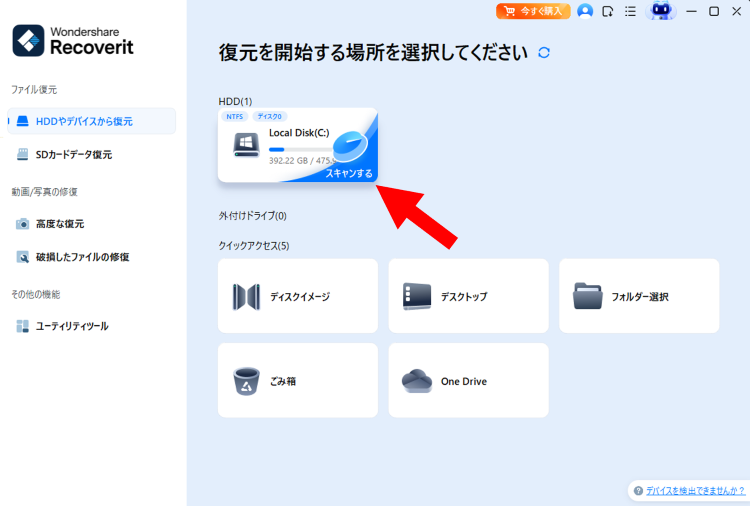Screen dimensions: 750x506
Task: Click the recycle bin icon
Action: [x=246, y=381]
